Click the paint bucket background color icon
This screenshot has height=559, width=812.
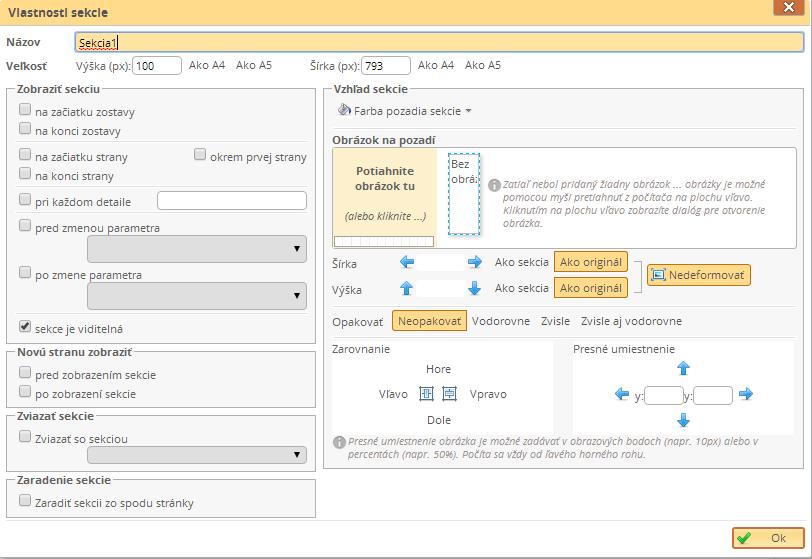click(x=344, y=110)
